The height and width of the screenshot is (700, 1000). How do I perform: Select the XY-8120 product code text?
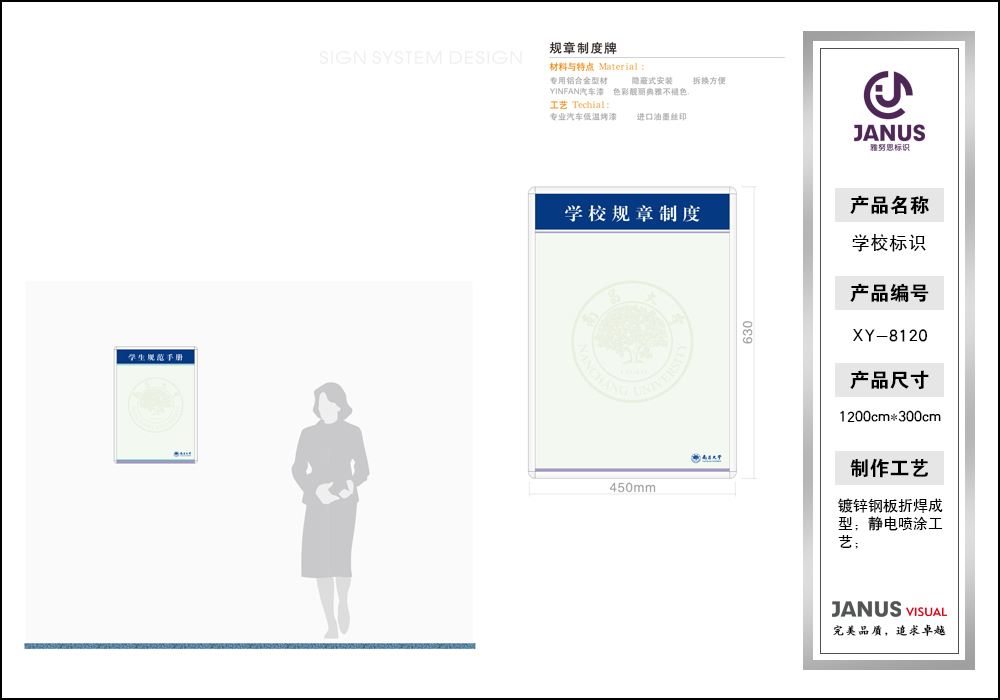click(x=889, y=336)
